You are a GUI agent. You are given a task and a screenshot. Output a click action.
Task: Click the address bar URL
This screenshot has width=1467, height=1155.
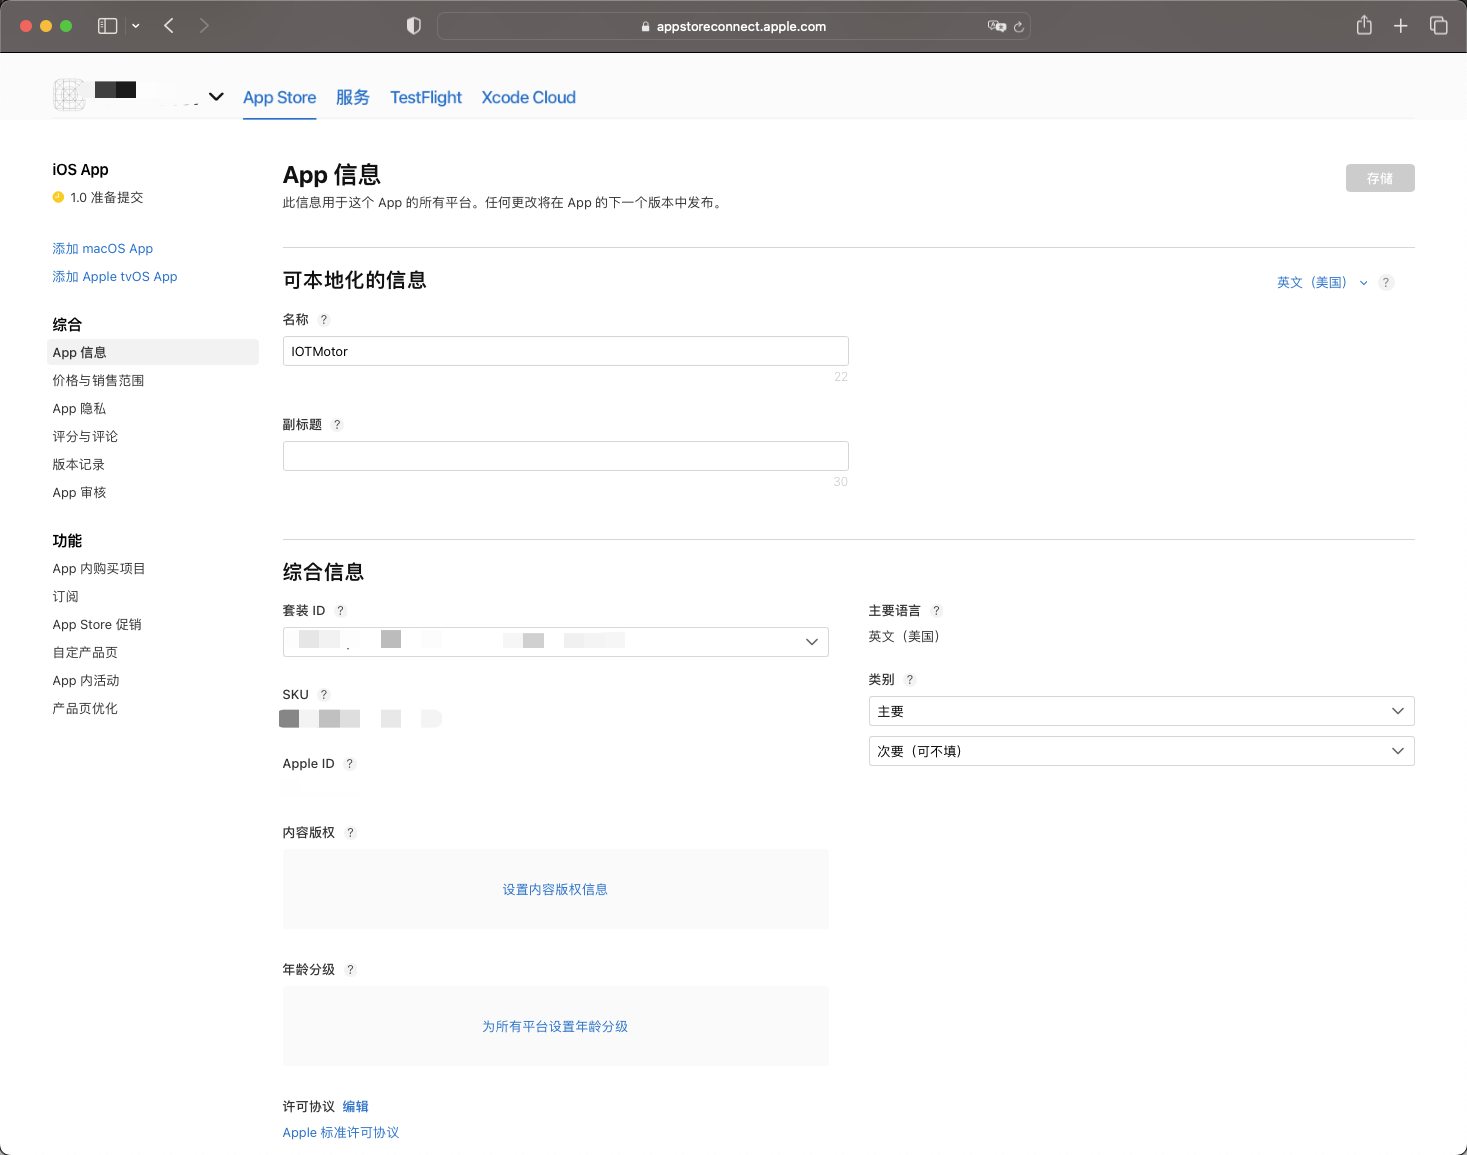coord(741,27)
